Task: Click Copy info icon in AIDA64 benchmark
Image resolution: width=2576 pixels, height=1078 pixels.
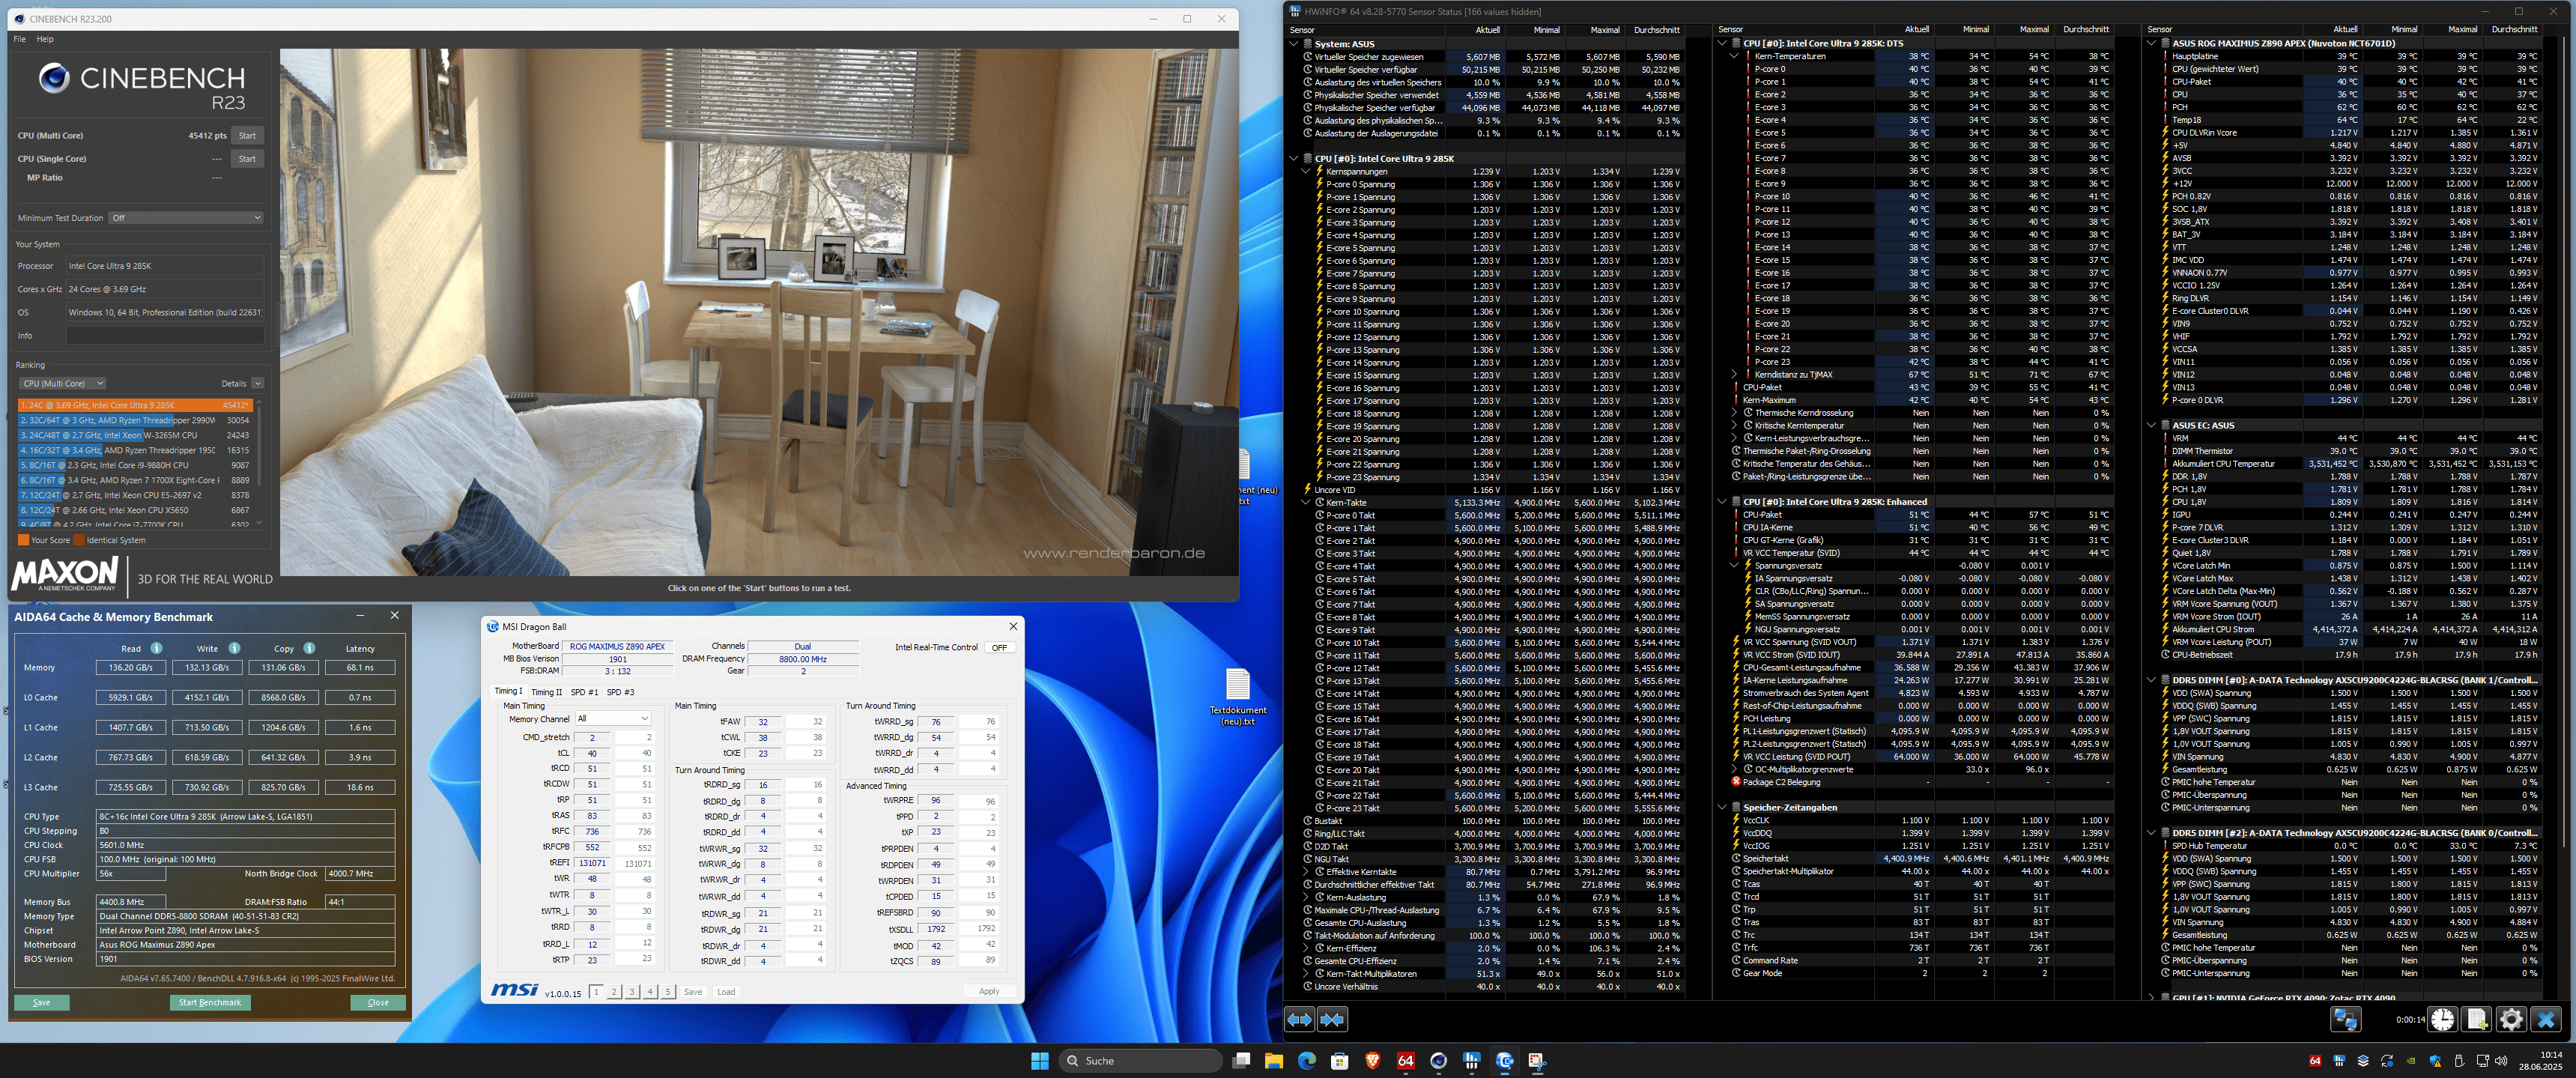Action: (x=309, y=648)
